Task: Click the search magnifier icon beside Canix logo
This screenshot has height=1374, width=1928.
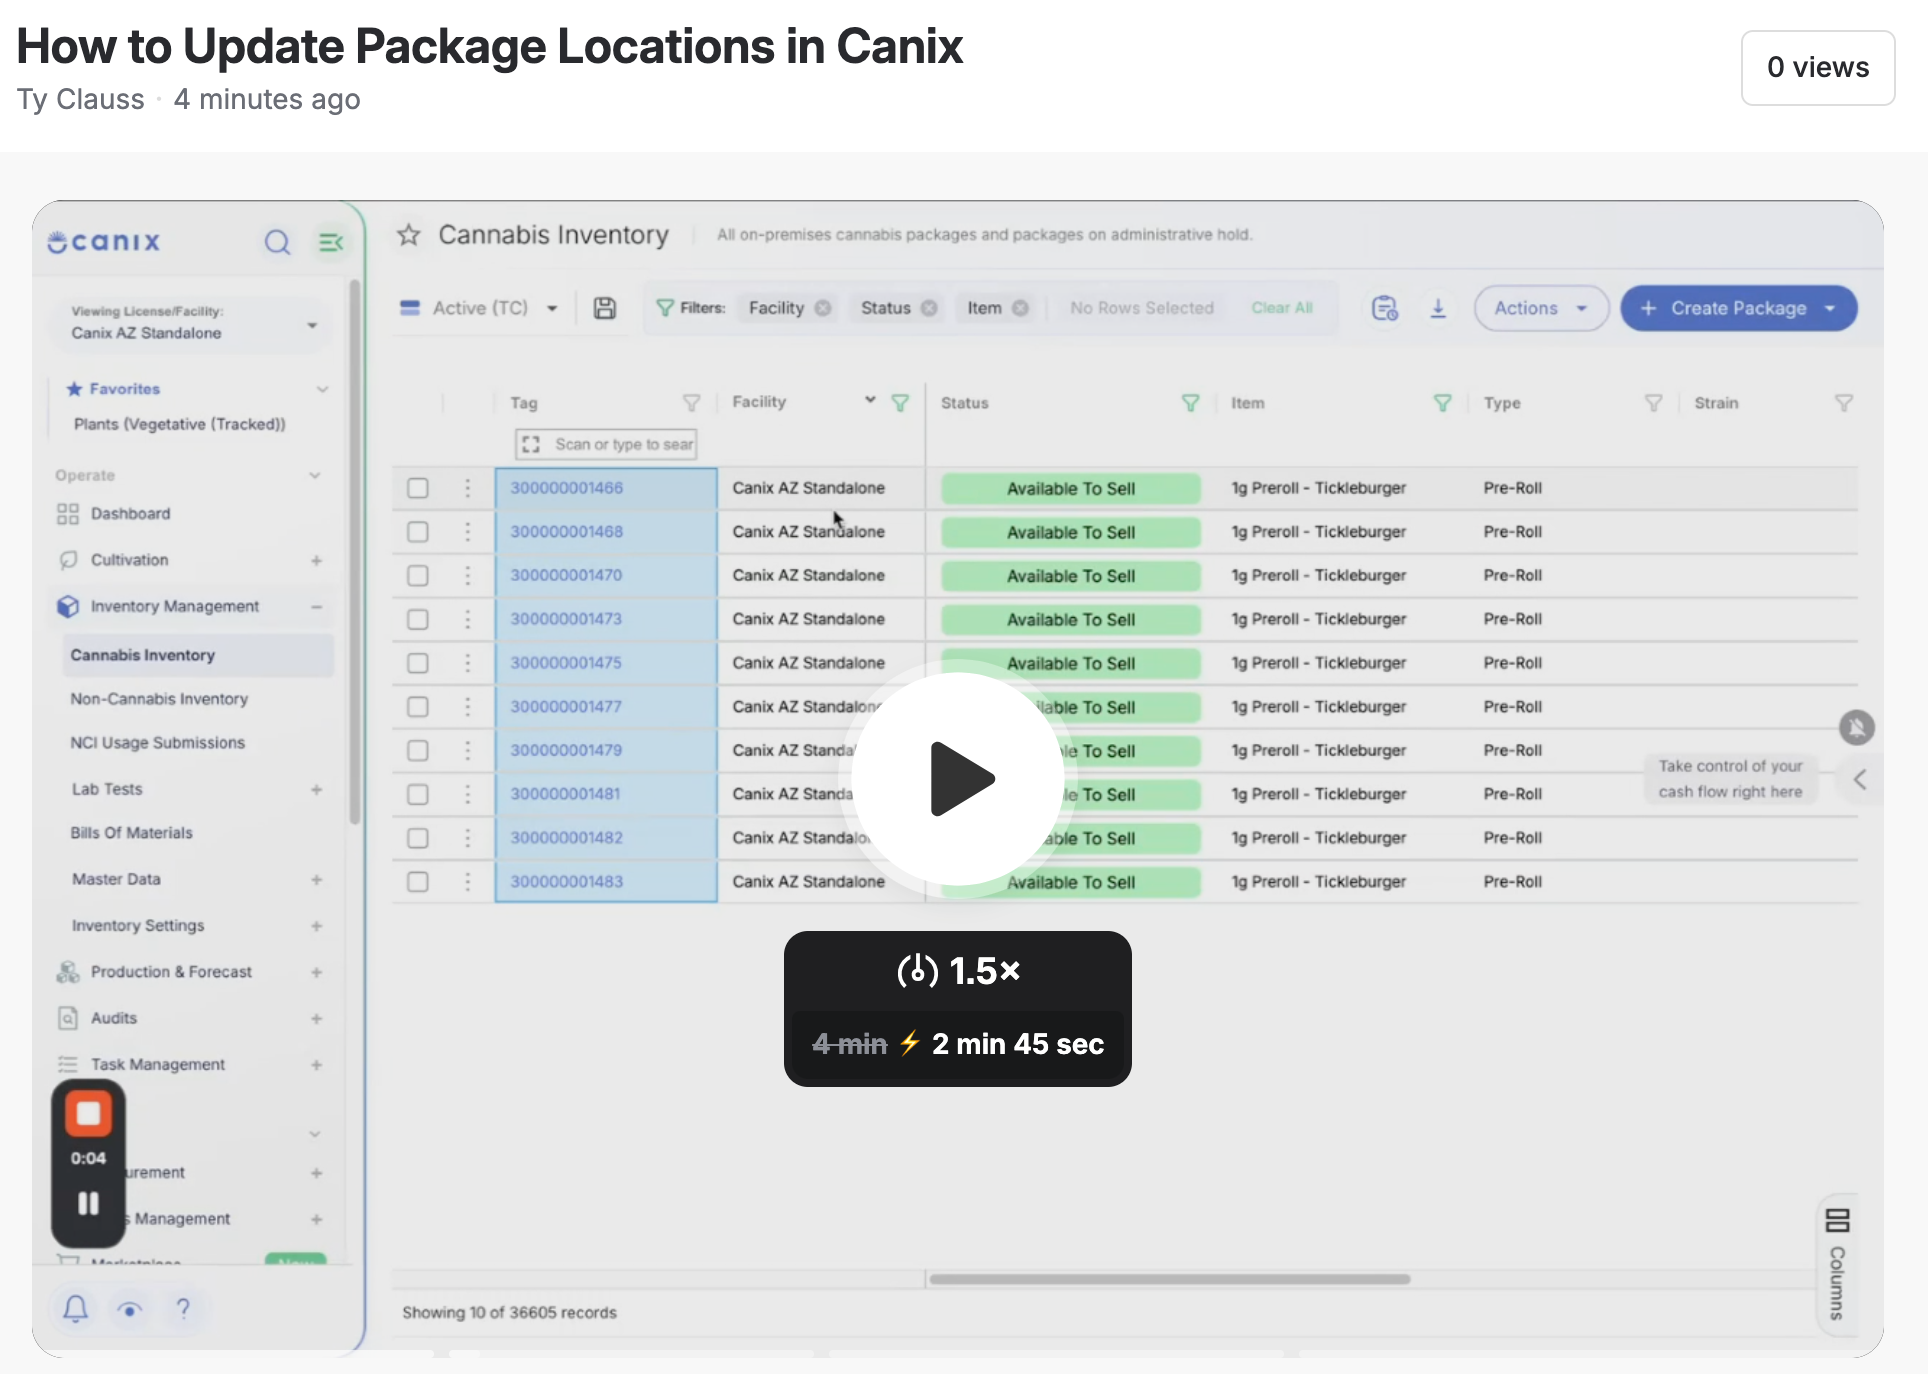Action: click(x=277, y=242)
